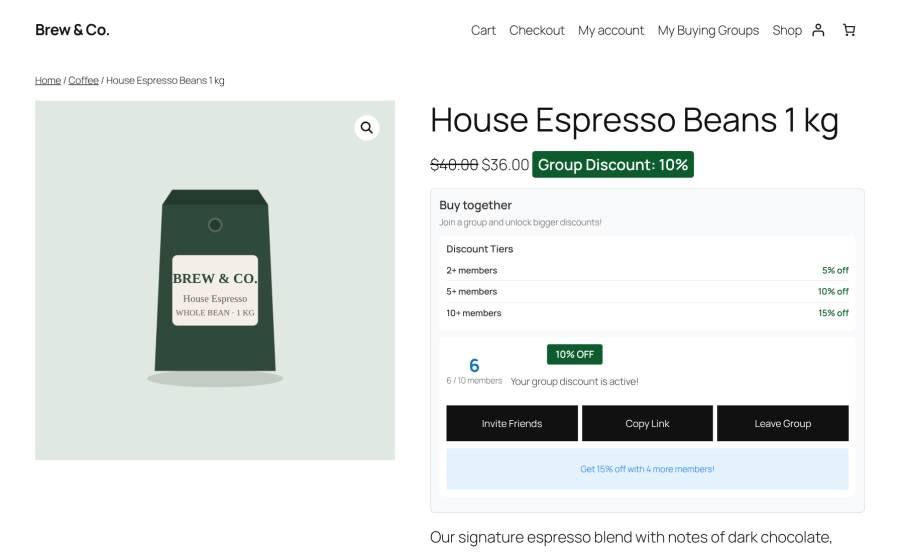Click the Group Discount: 10% badge
Image resolution: width=900 pixels, height=552 pixels.
click(x=613, y=165)
